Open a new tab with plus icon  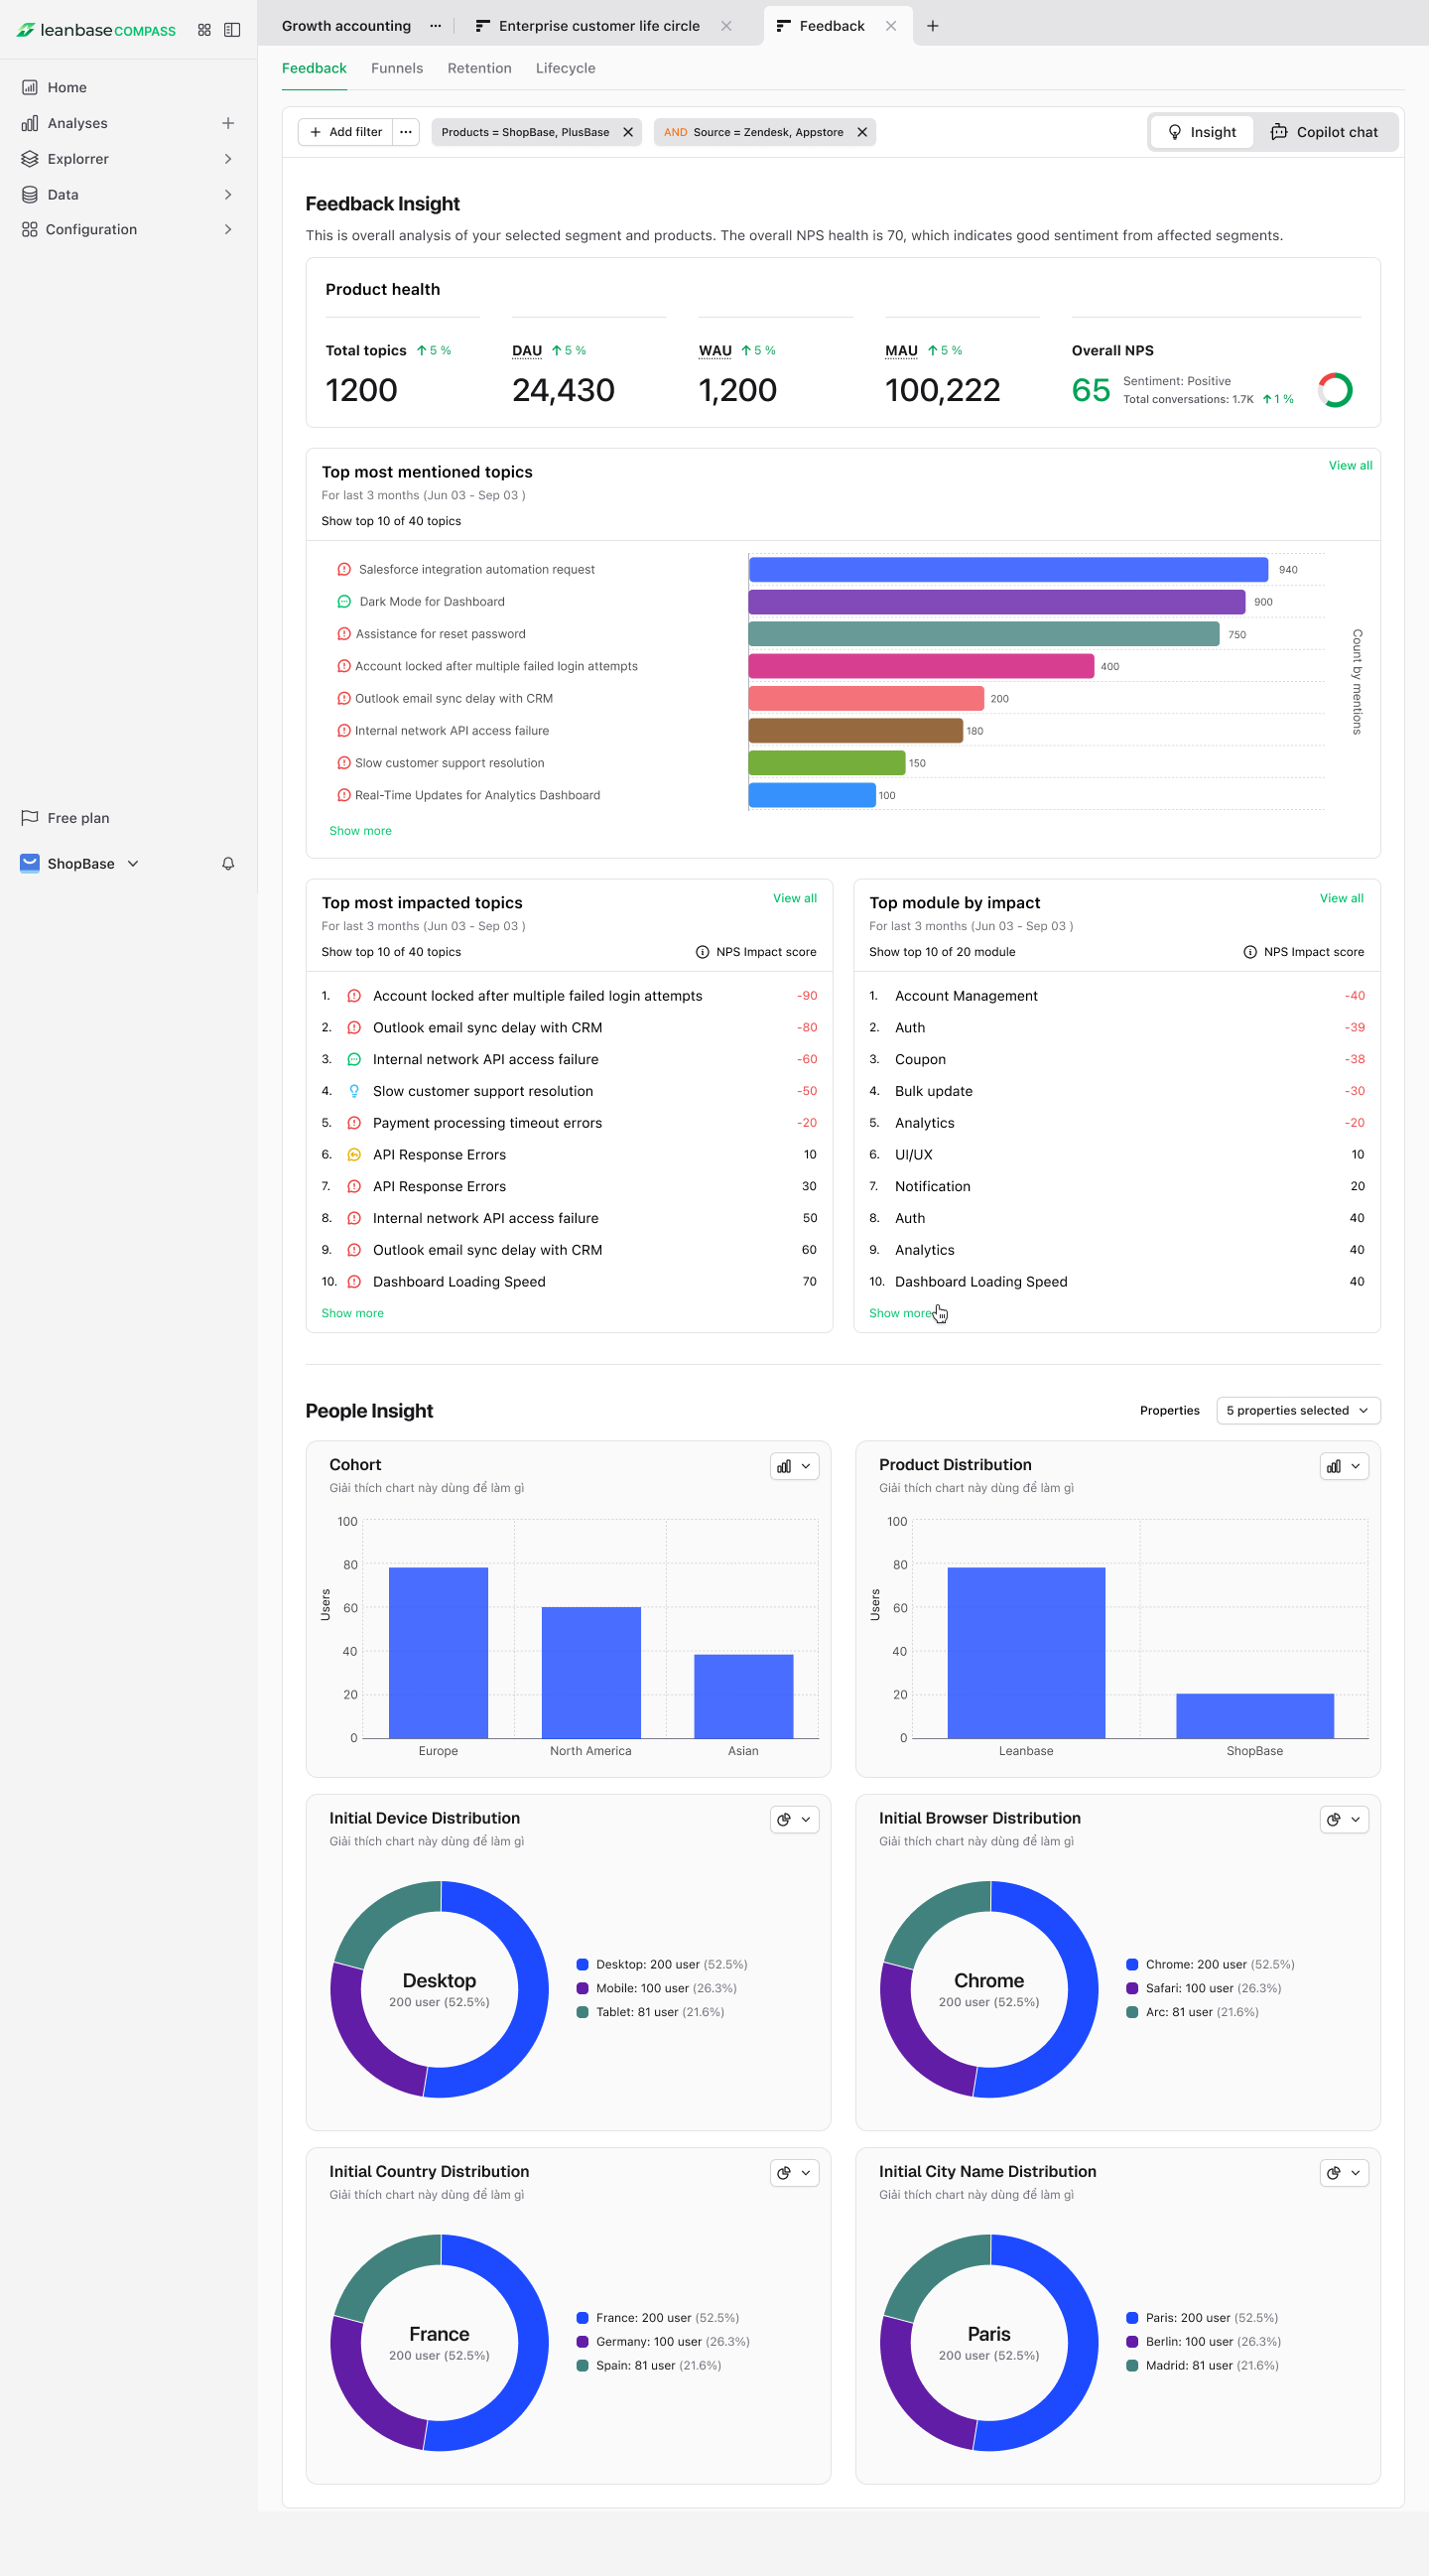[x=932, y=26]
